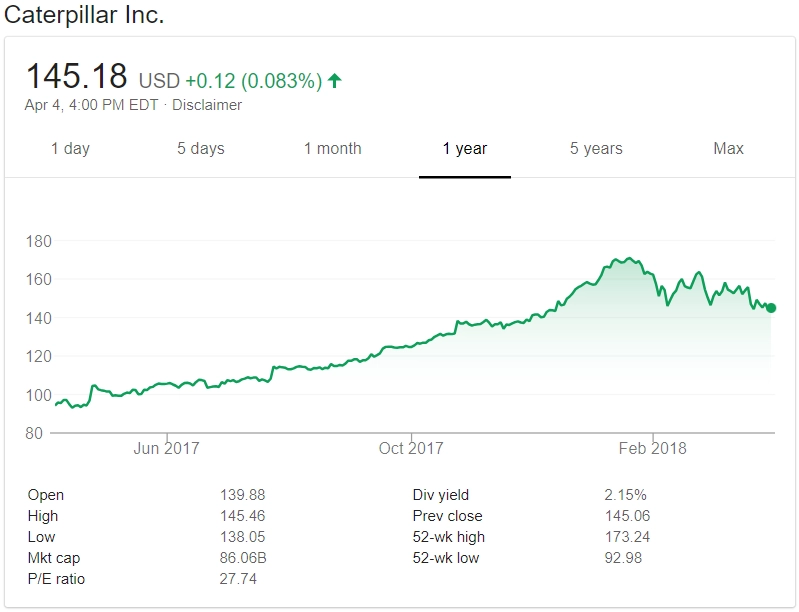799x612 pixels.
Task: Click the Oct 2017 axis label
Action: (411, 448)
